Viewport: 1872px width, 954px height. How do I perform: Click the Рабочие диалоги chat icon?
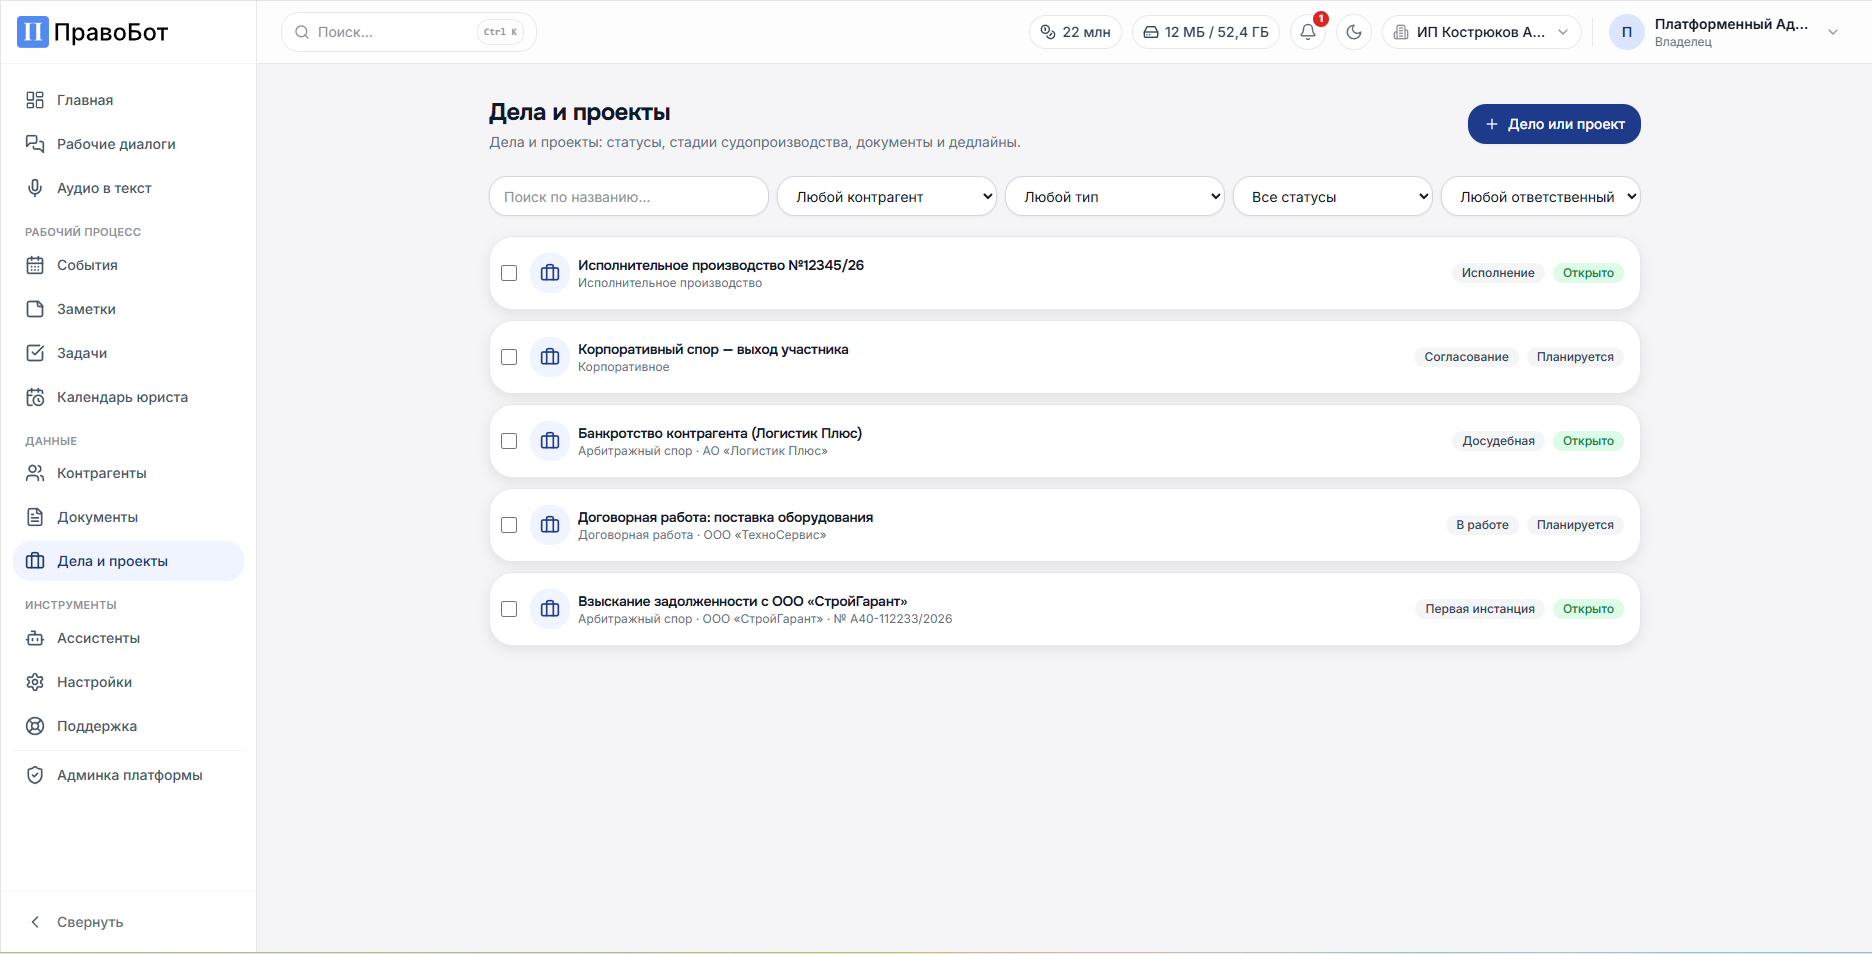[35, 144]
